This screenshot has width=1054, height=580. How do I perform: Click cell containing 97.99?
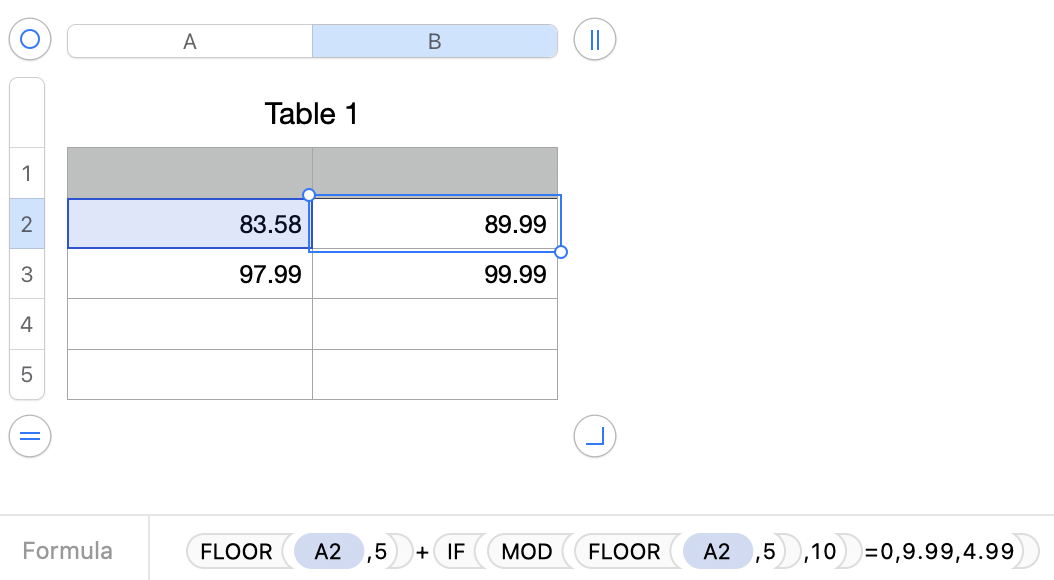(x=190, y=274)
